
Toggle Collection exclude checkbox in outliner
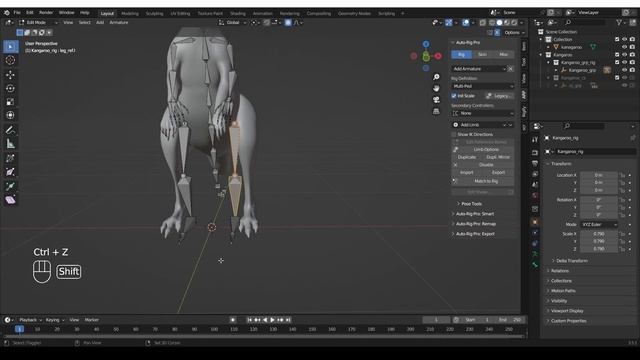(x=617, y=40)
